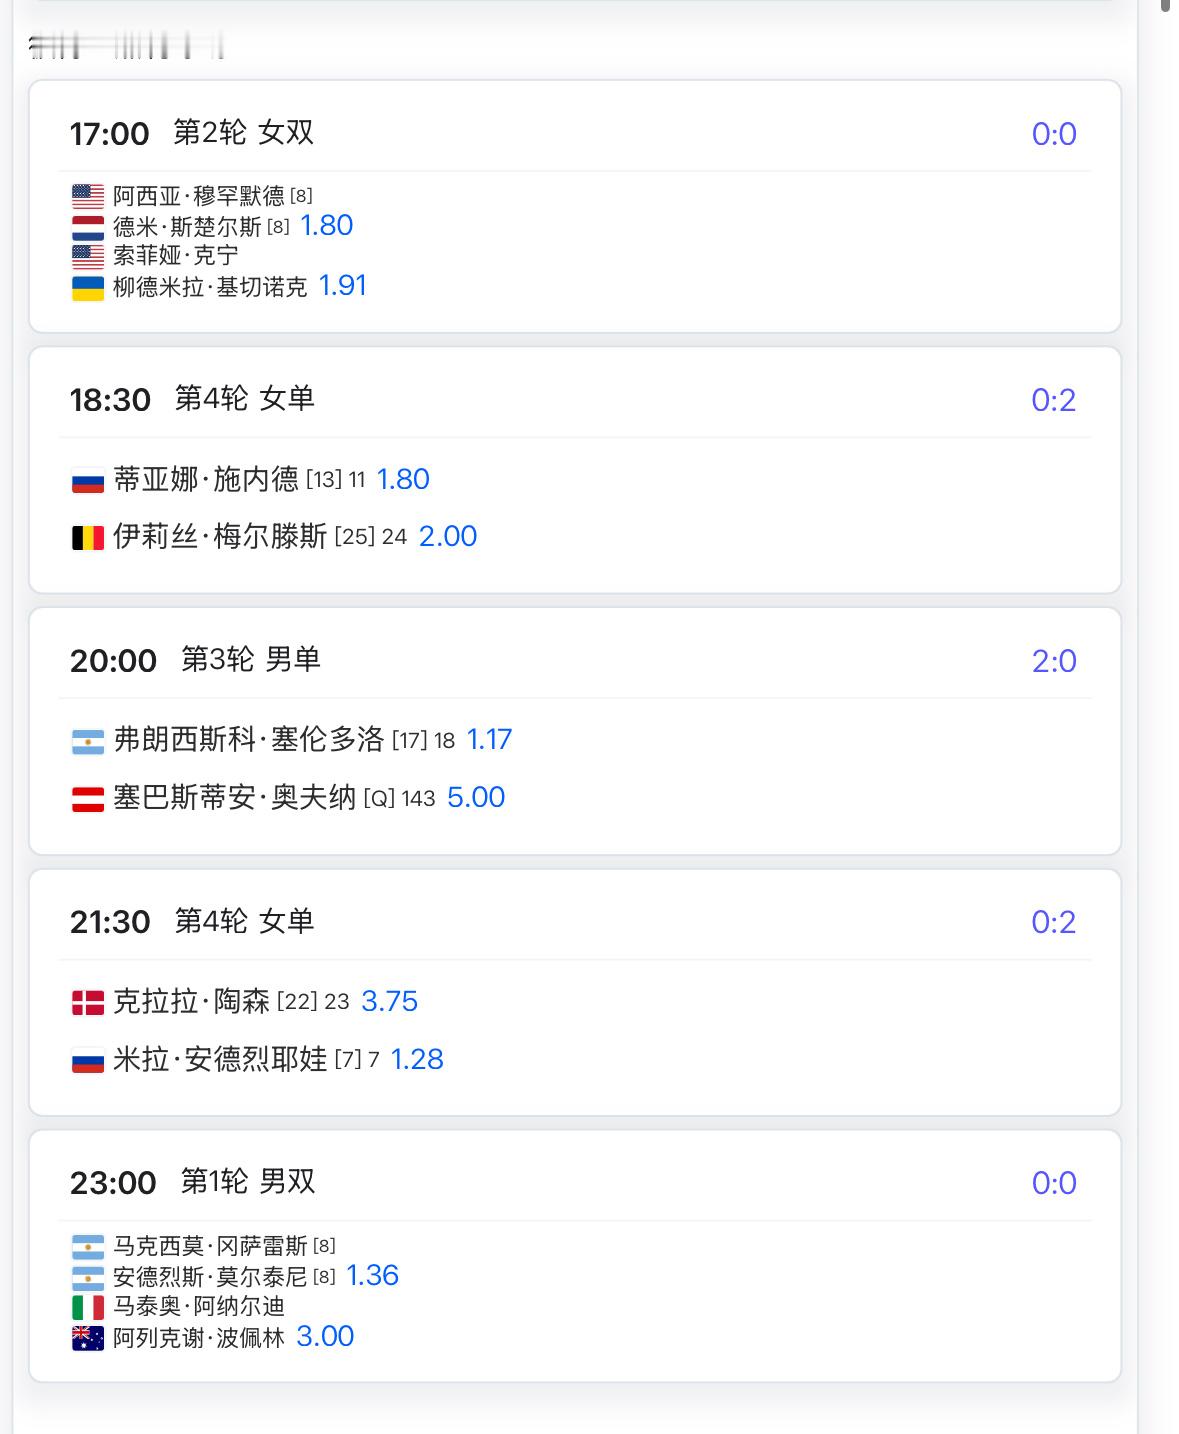Open the 17:00 第2轮 女双 match header
Screen dimensions: 1179x1434
192,132
